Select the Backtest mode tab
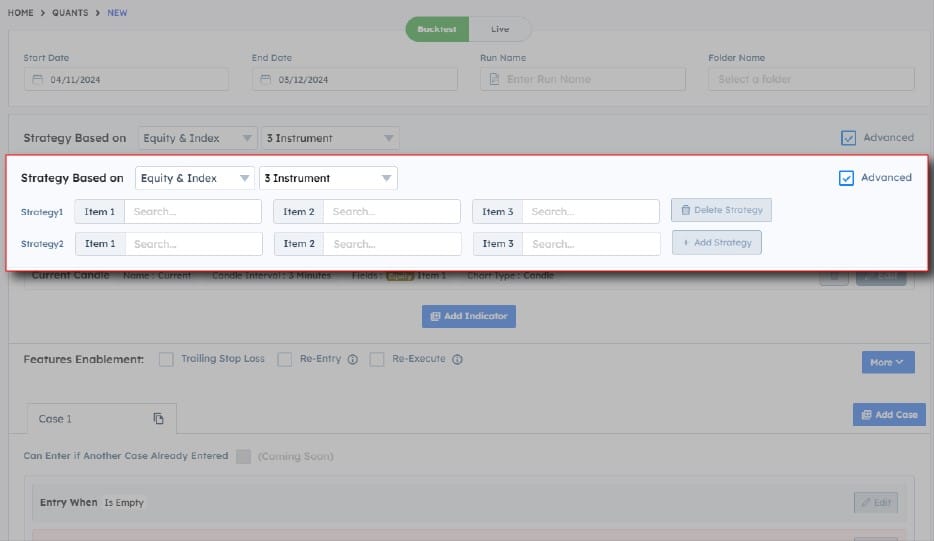 (437, 29)
